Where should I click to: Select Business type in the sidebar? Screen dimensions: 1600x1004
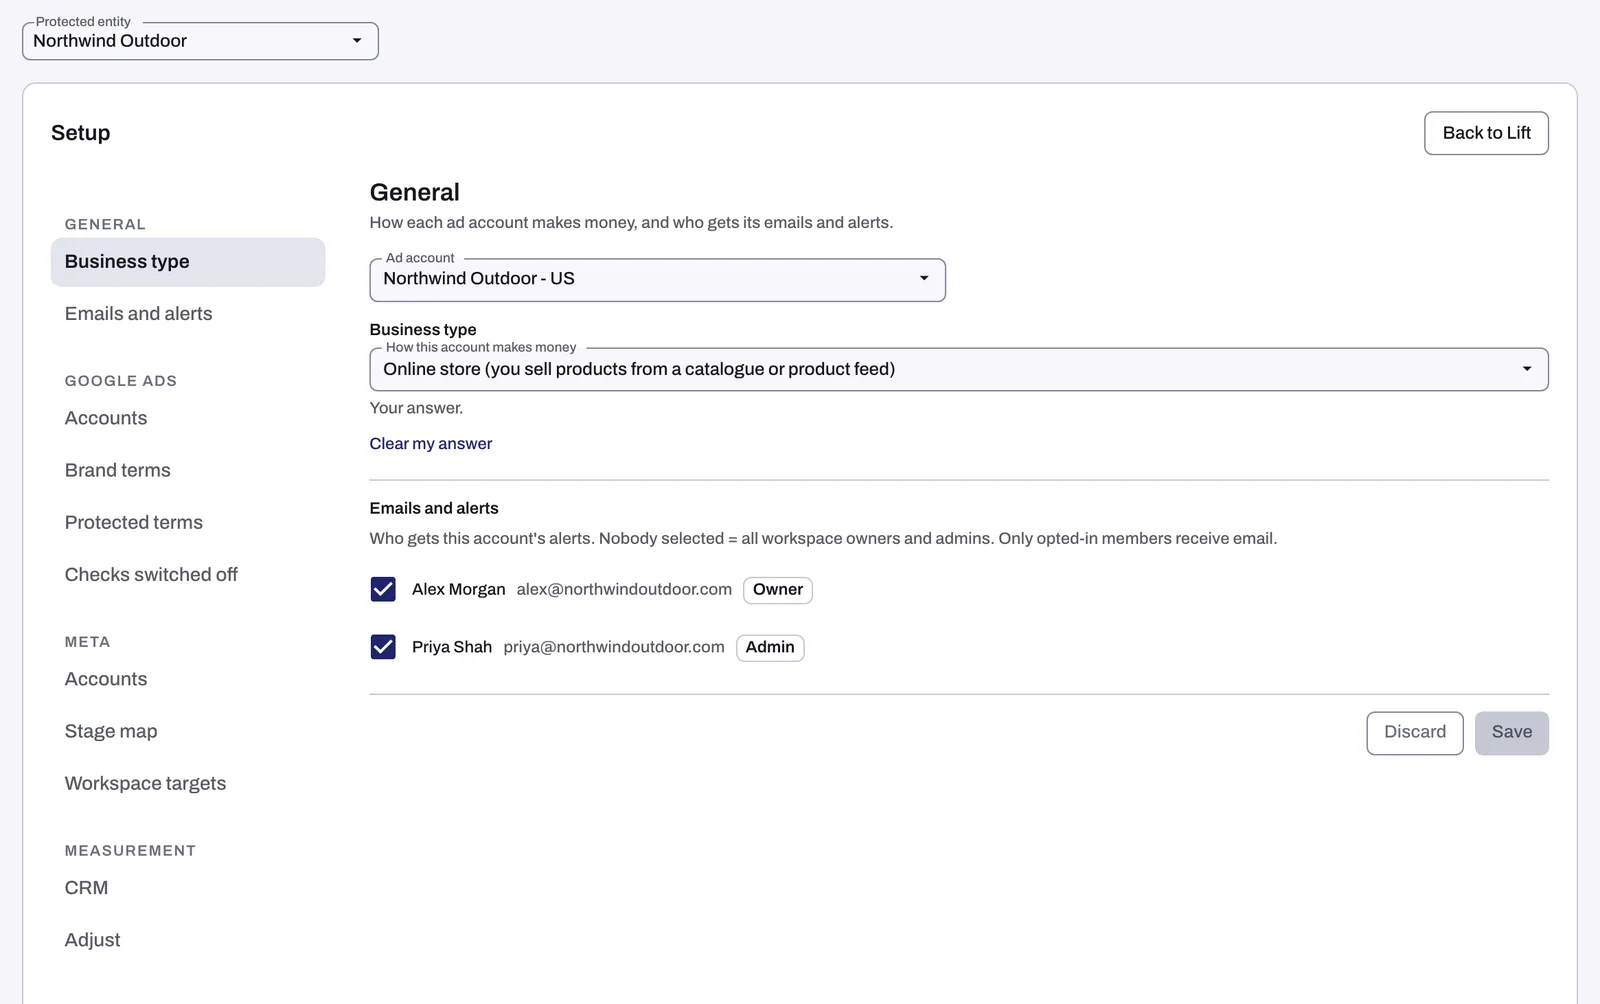coord(188,262)
